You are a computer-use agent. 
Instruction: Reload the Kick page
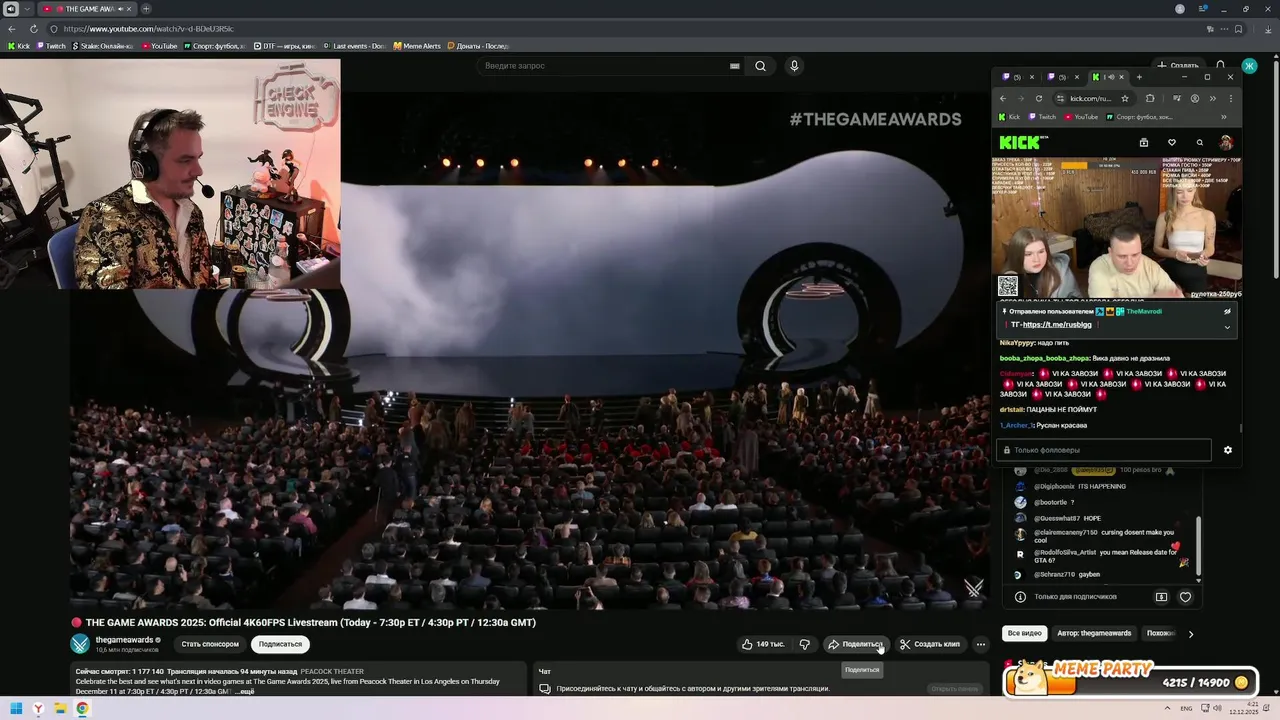[1039, 99]
